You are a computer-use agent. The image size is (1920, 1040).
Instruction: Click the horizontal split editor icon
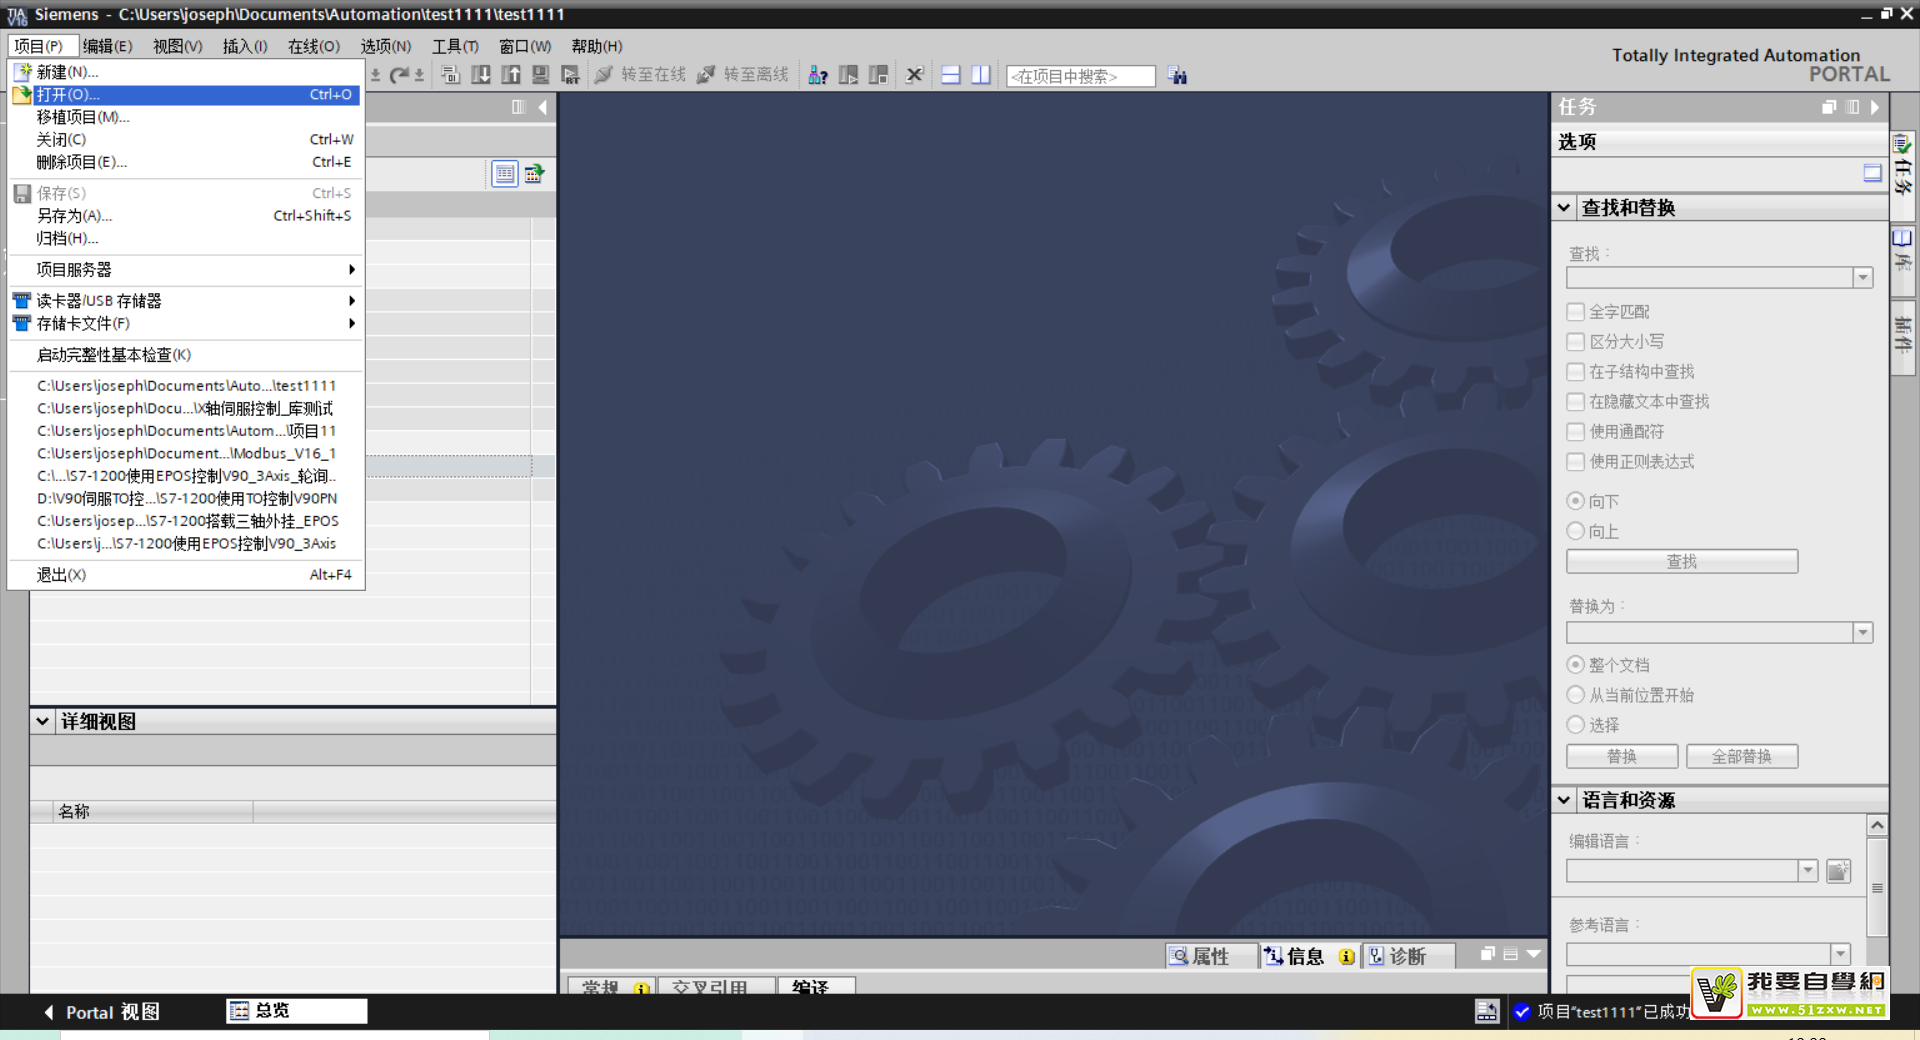pyautogui.click(x=951, y=75)
